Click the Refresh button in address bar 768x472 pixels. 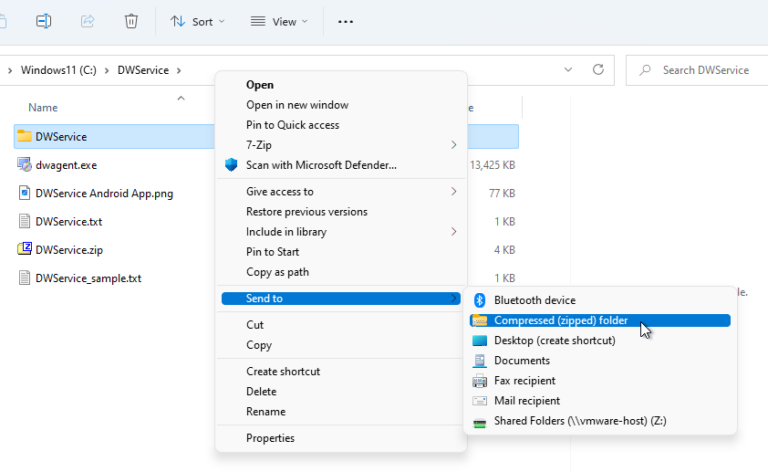[598, 70]
